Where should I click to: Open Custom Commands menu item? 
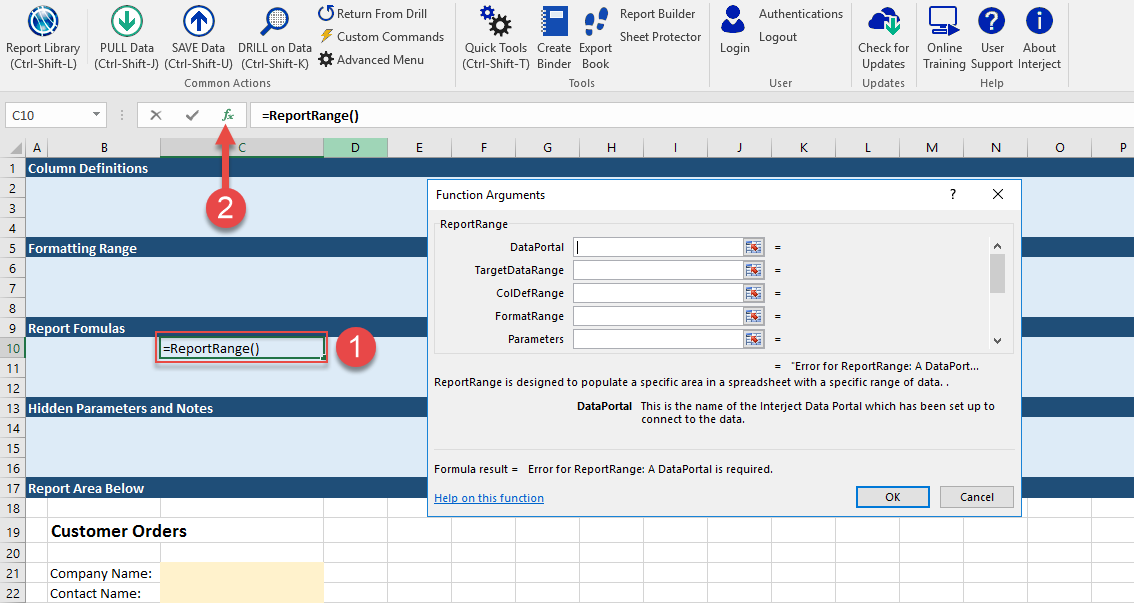(x=382, y=36)
